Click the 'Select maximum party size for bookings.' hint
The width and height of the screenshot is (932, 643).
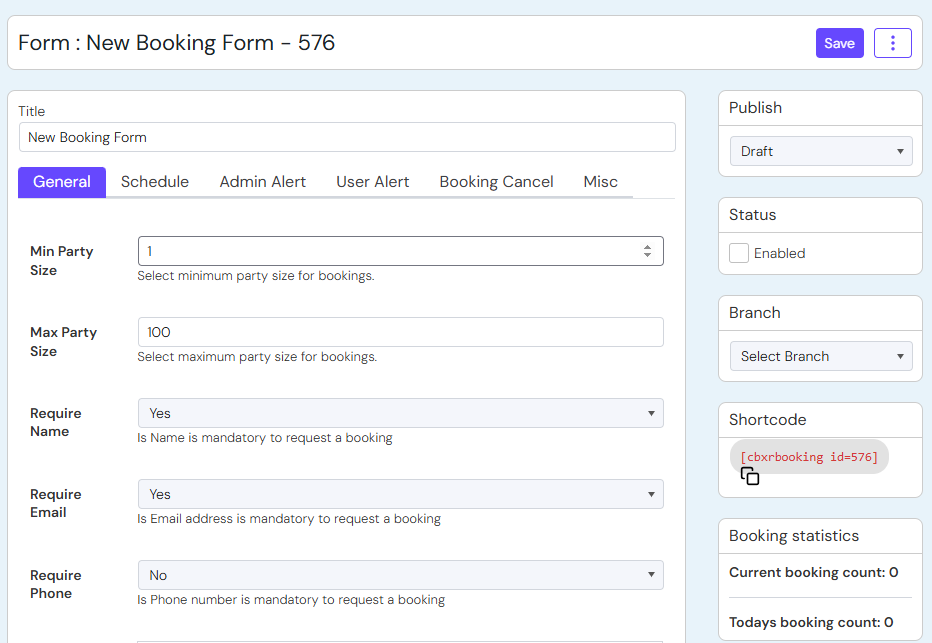tap(257, 357)
